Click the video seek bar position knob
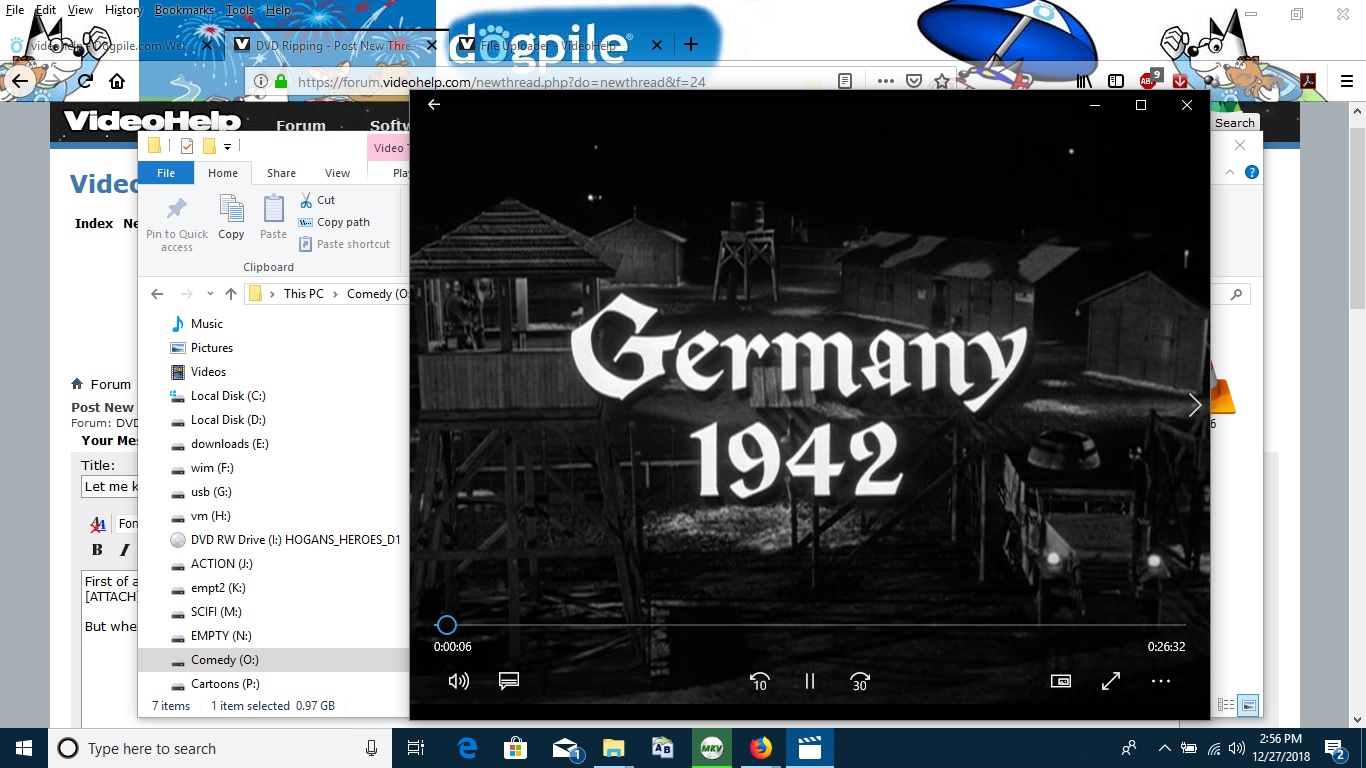This screenshot has height=768, width=1366. pyautogui.click(x=447, y=625)
